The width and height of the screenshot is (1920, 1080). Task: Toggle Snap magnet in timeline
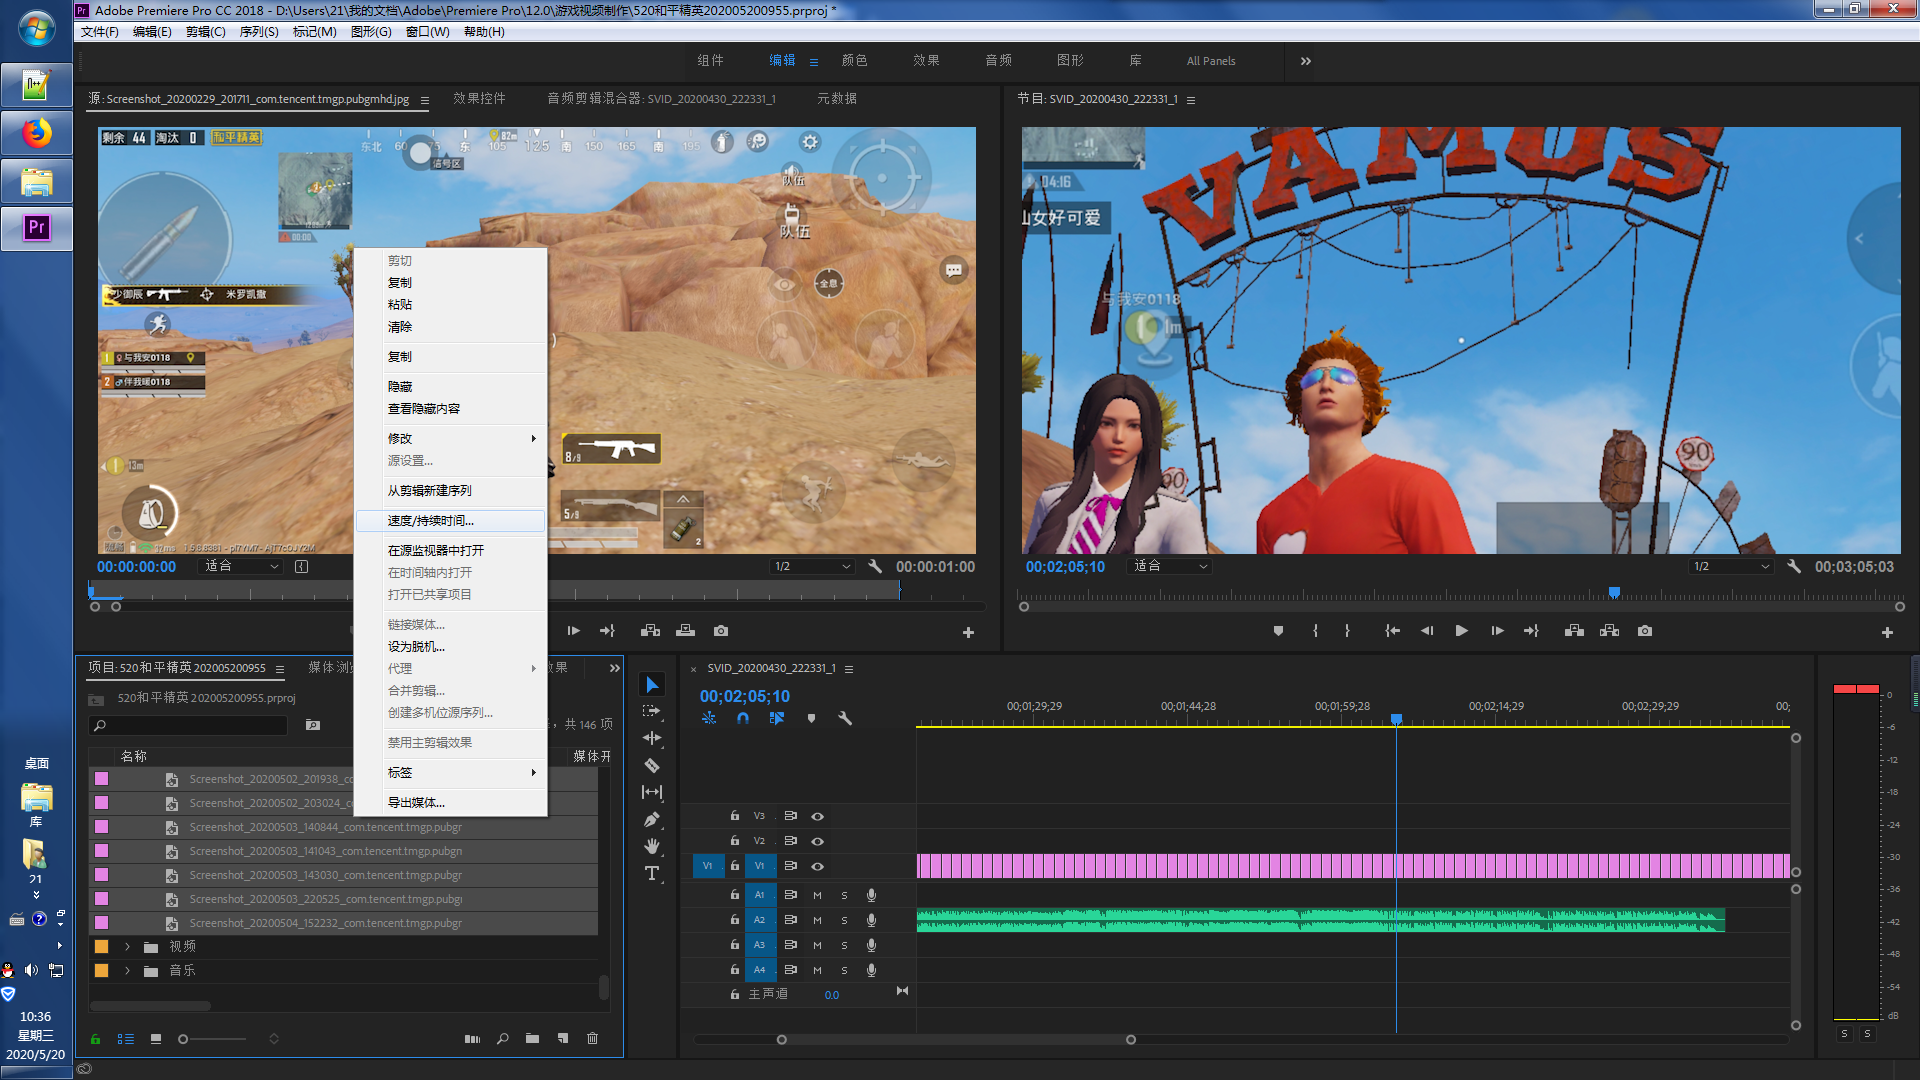[743, 718]
